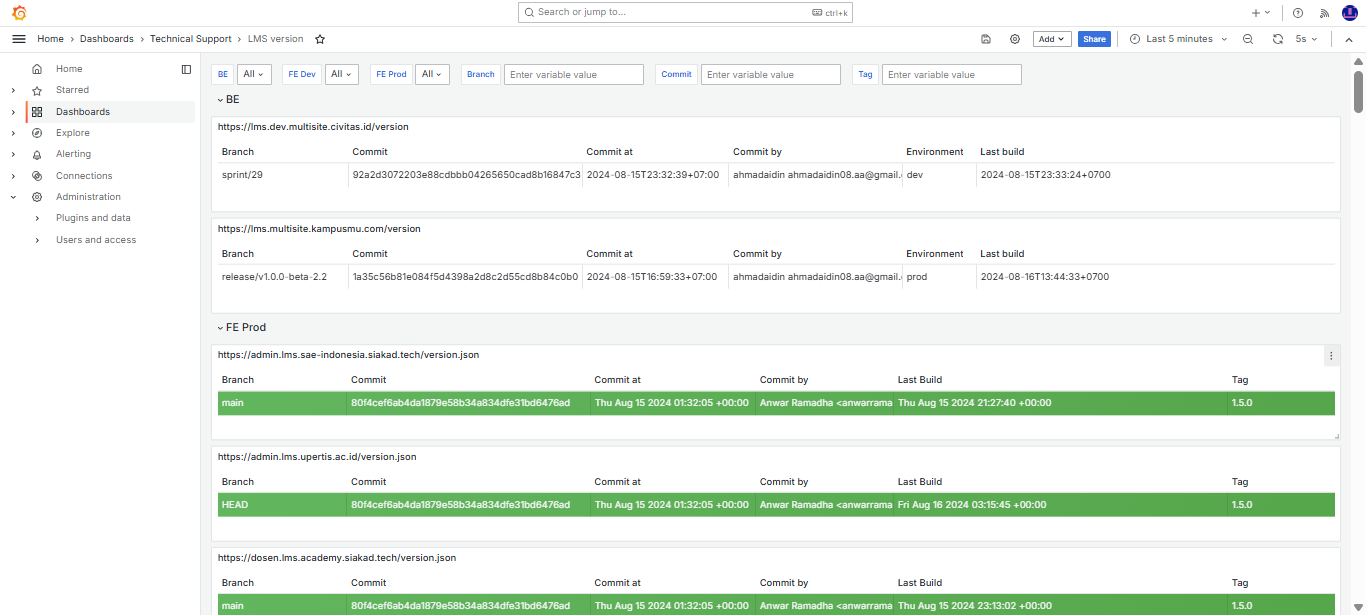Open the three-dot menu on sae-indonesia panel
The height and width of the screenshot is (615, 1366).
coord(1331,355)
